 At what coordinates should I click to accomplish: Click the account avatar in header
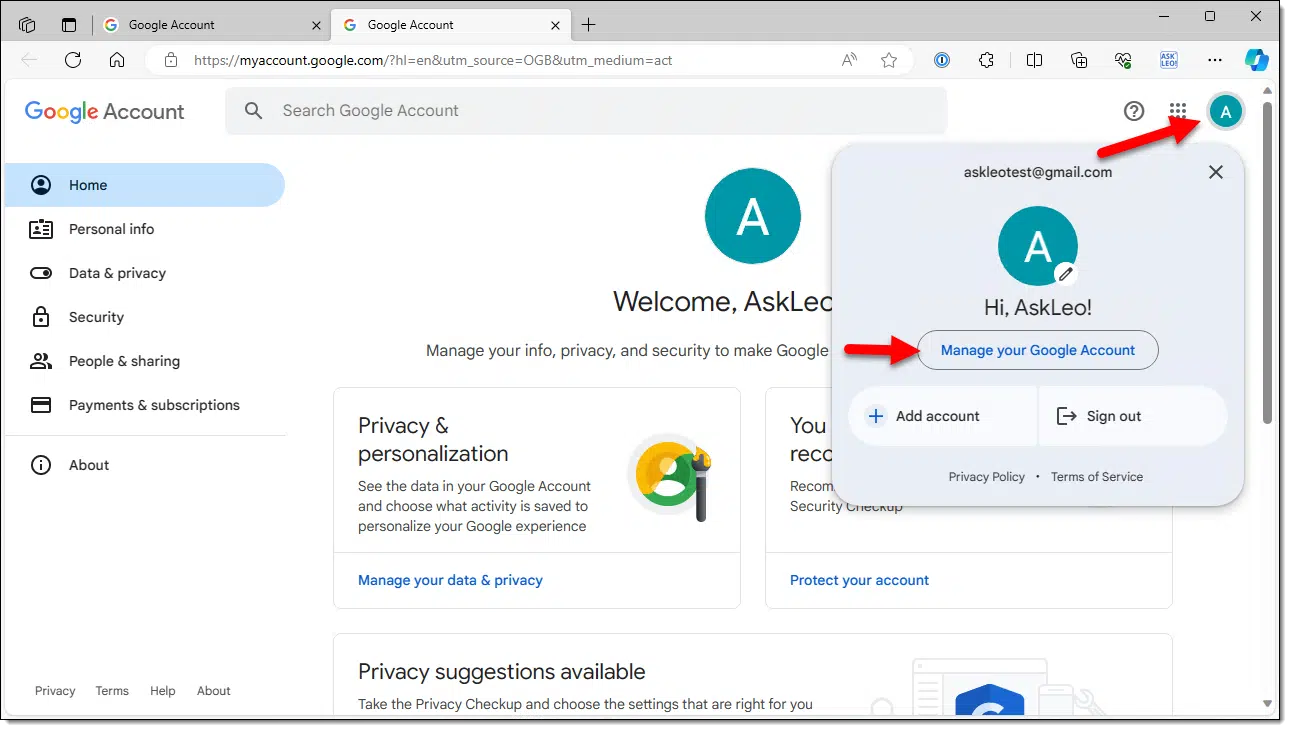(x=1226, y=111)
